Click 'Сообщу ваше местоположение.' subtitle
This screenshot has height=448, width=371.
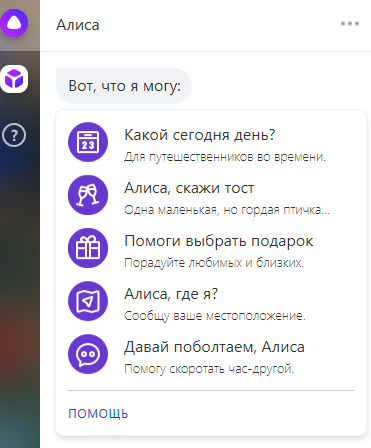point(215,316)
